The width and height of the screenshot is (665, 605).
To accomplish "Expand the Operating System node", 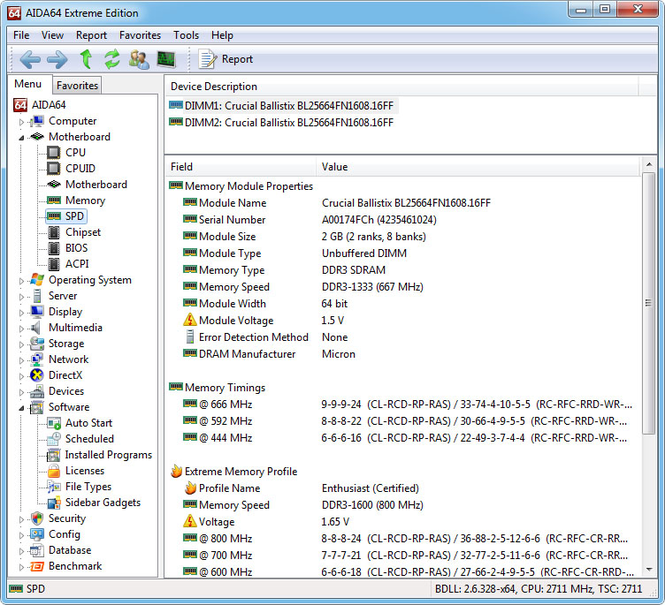I will pos(21,281).
